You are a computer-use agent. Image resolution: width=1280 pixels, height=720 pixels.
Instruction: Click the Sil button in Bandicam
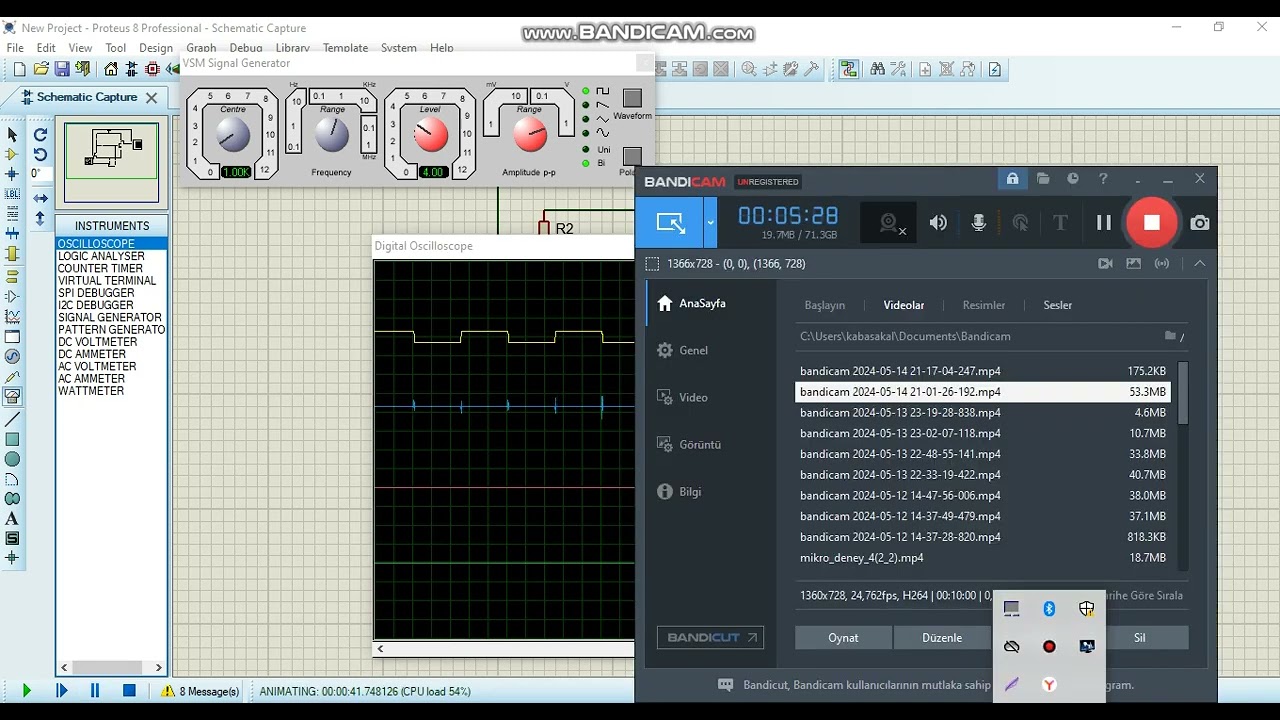[1140, 637]
